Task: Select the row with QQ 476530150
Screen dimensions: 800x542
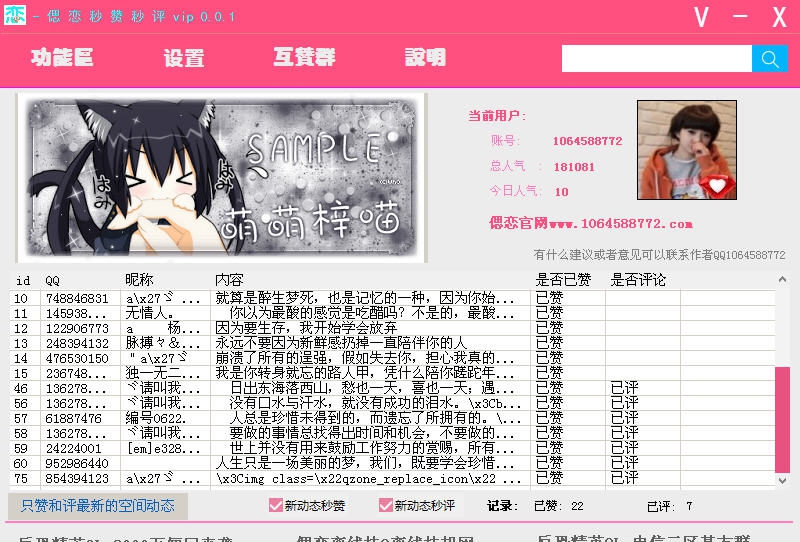Action: (392, 358)
